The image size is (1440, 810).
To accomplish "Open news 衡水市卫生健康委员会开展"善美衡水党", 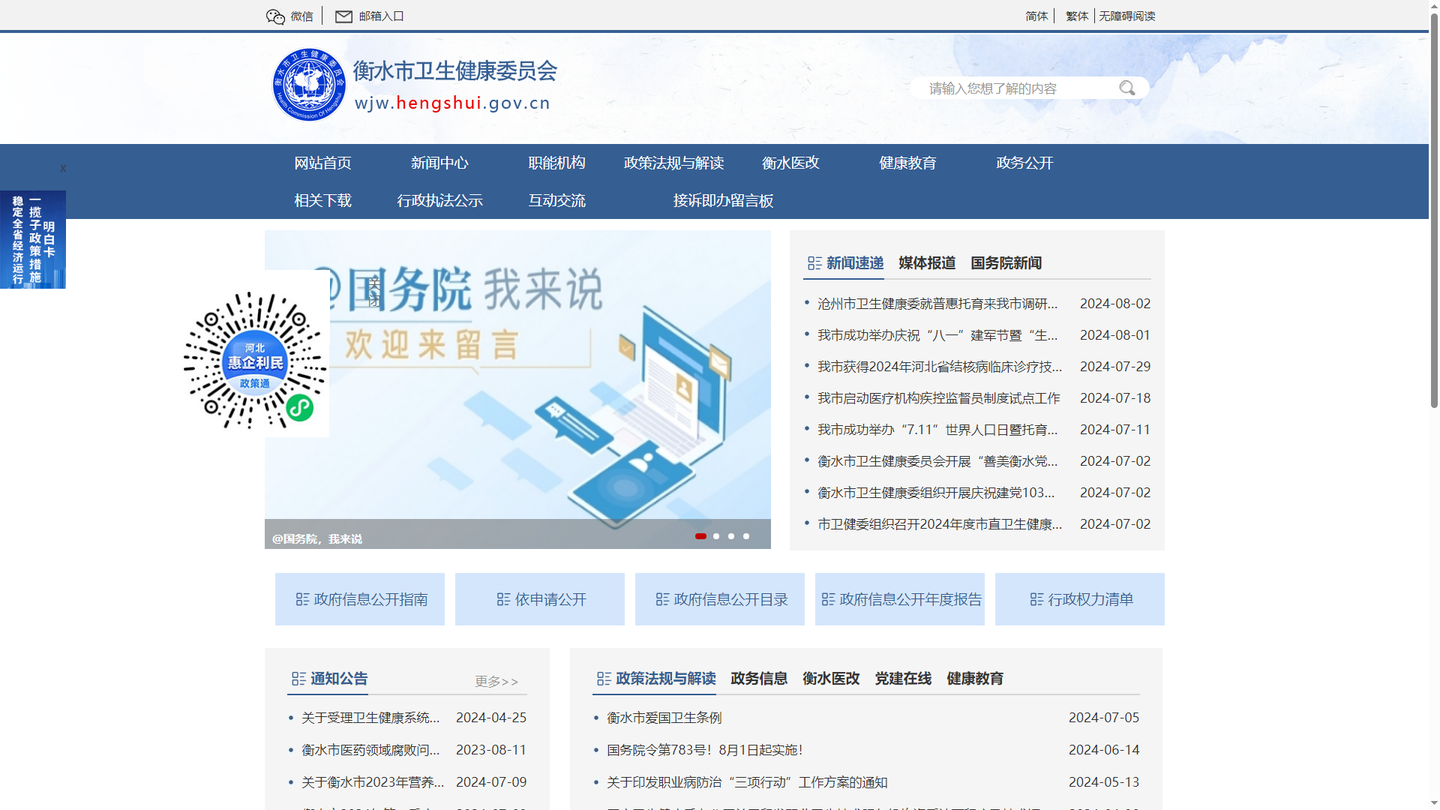I will coord(937,461).
